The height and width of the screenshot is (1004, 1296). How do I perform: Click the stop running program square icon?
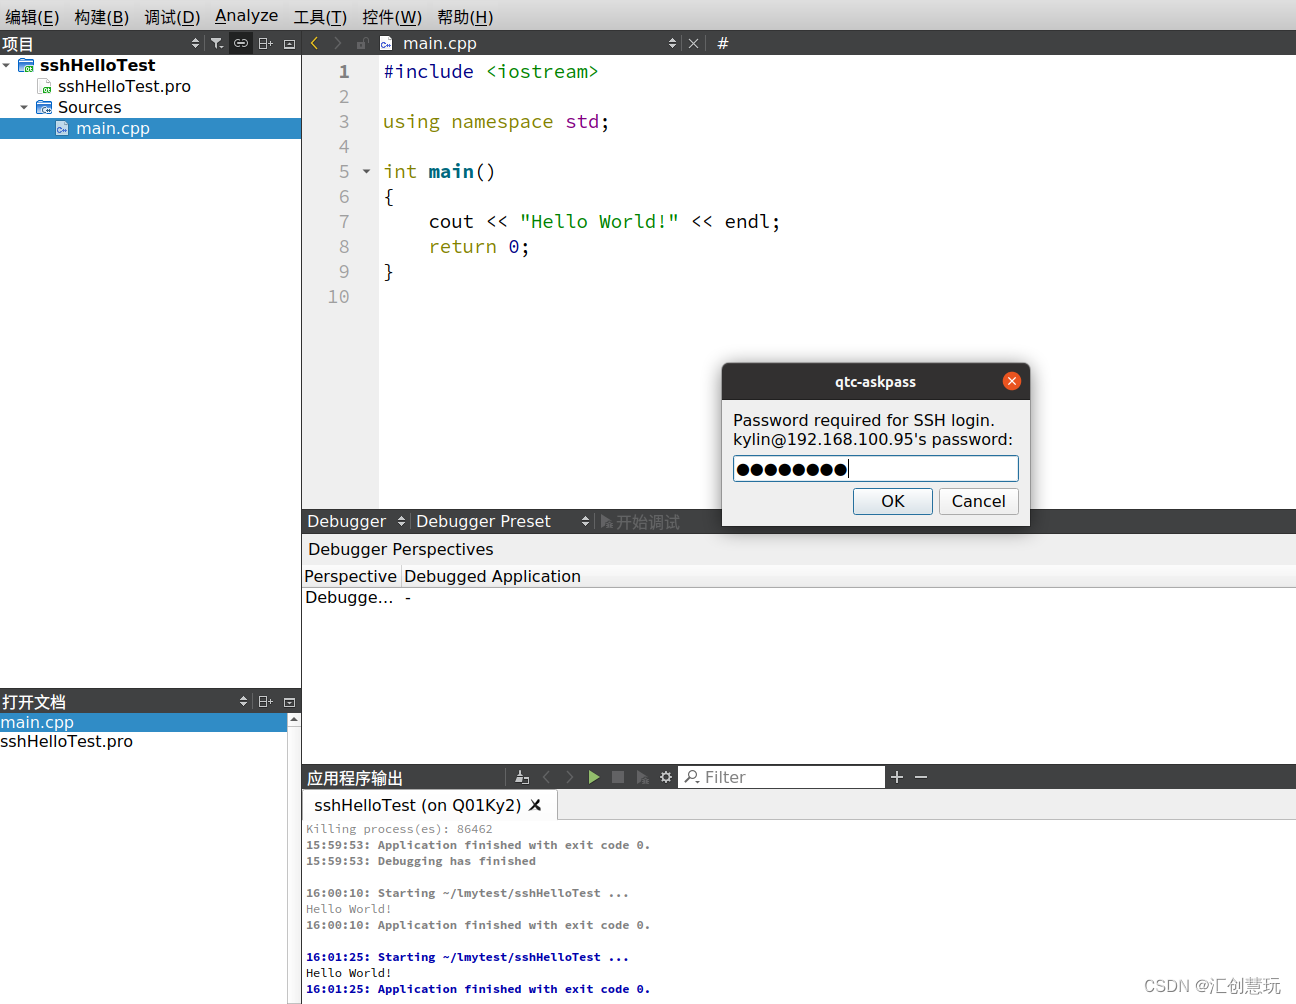point(618,777)
